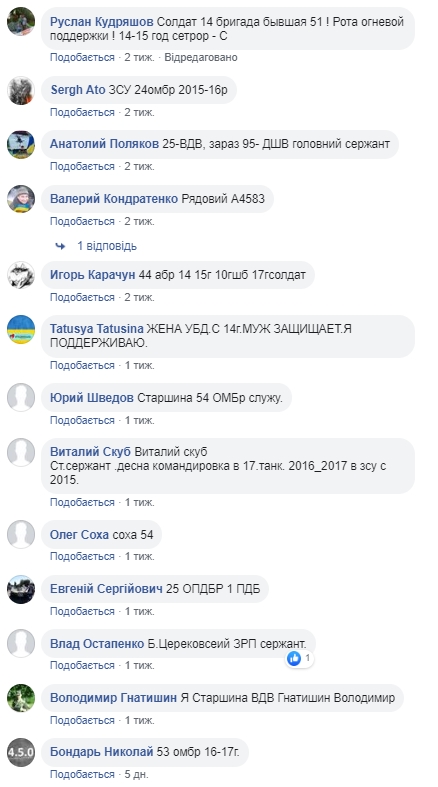Image resolution: width=438 pixels, height=787 pixels.
Task: Open the "Відредаговано" edit history link
Action: tap(201, 57)
